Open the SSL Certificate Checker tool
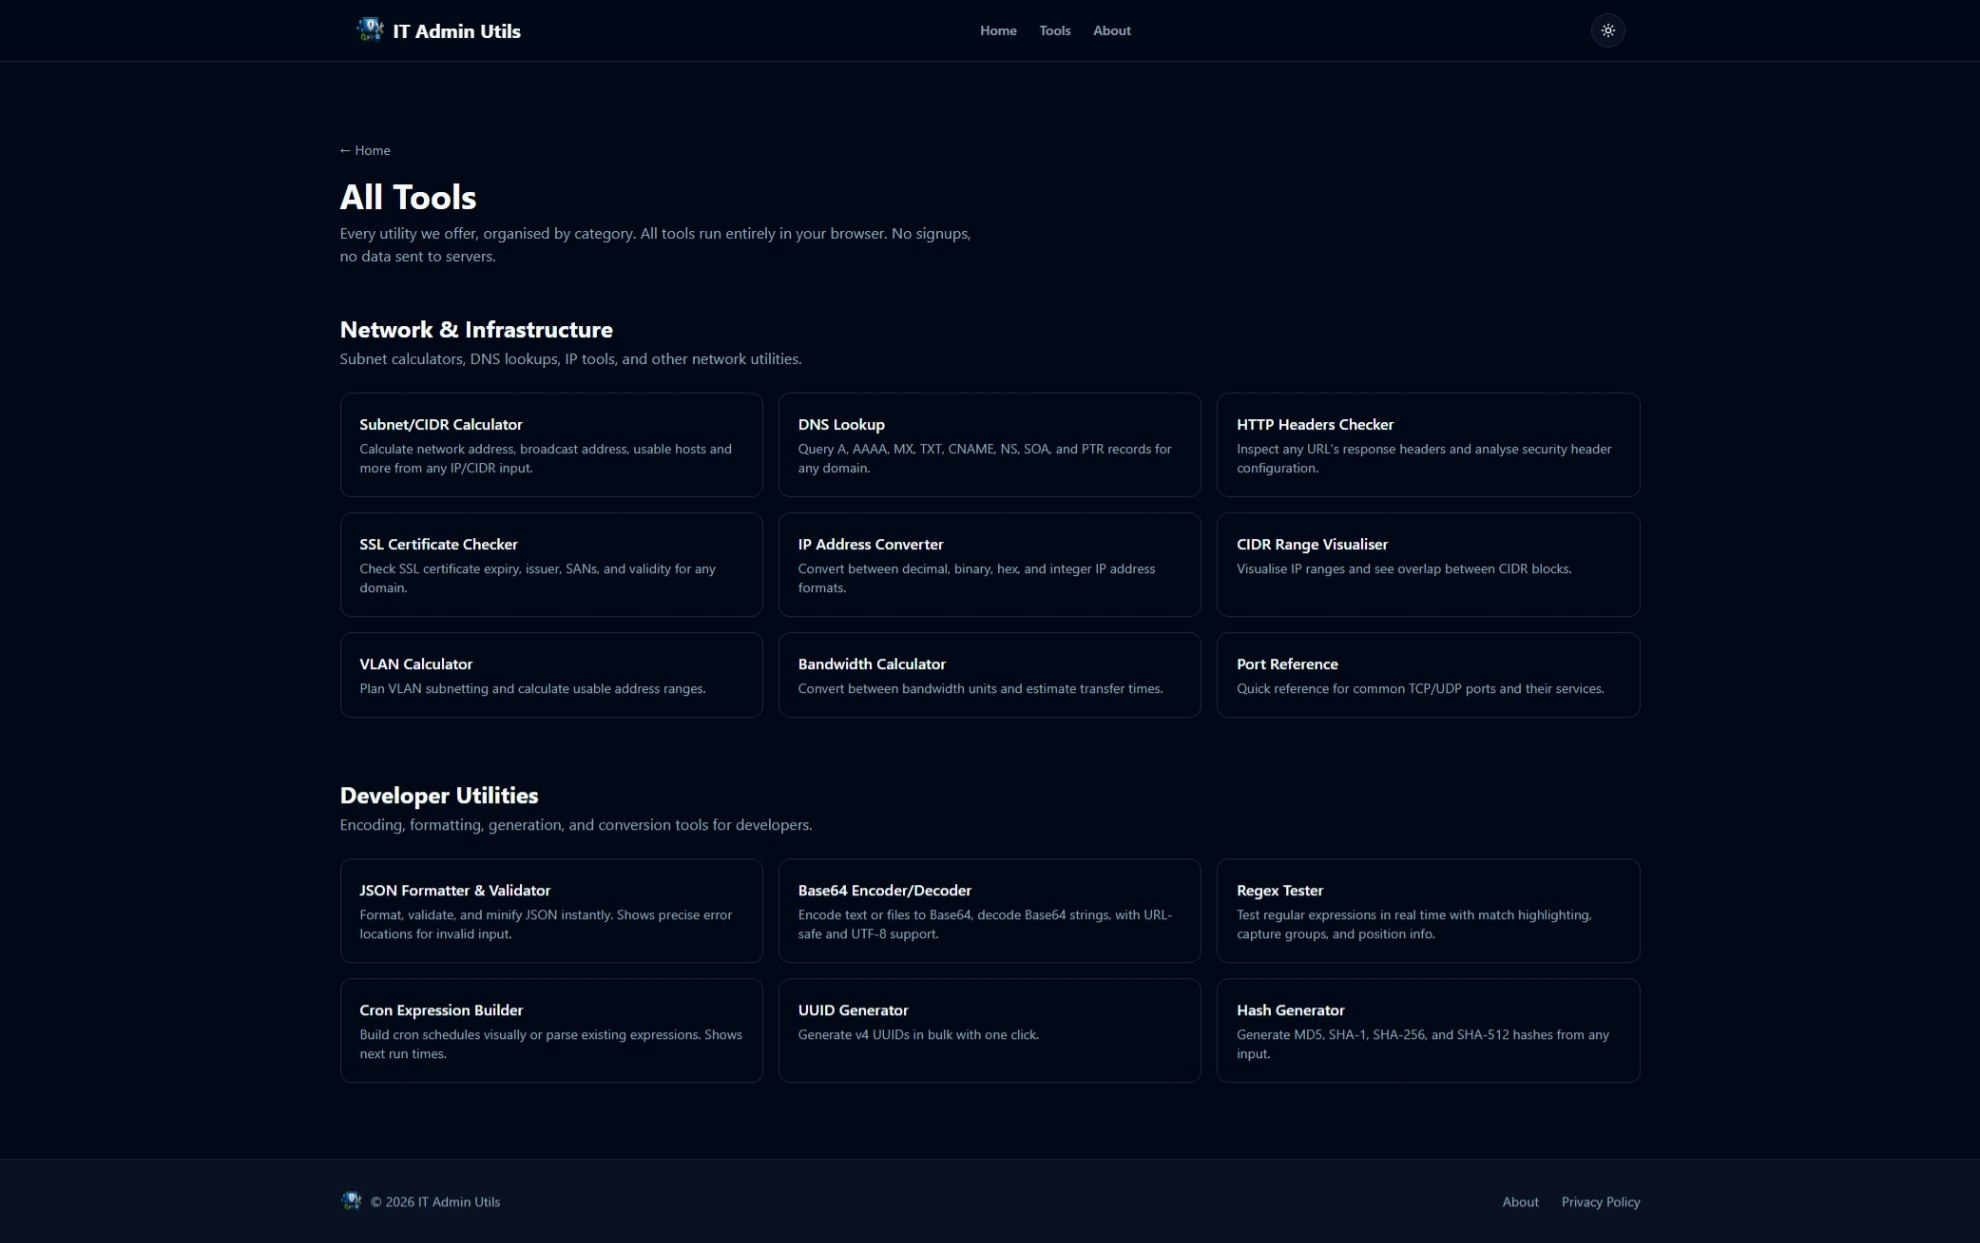The image size is (1980, 1243). (551, 564)
